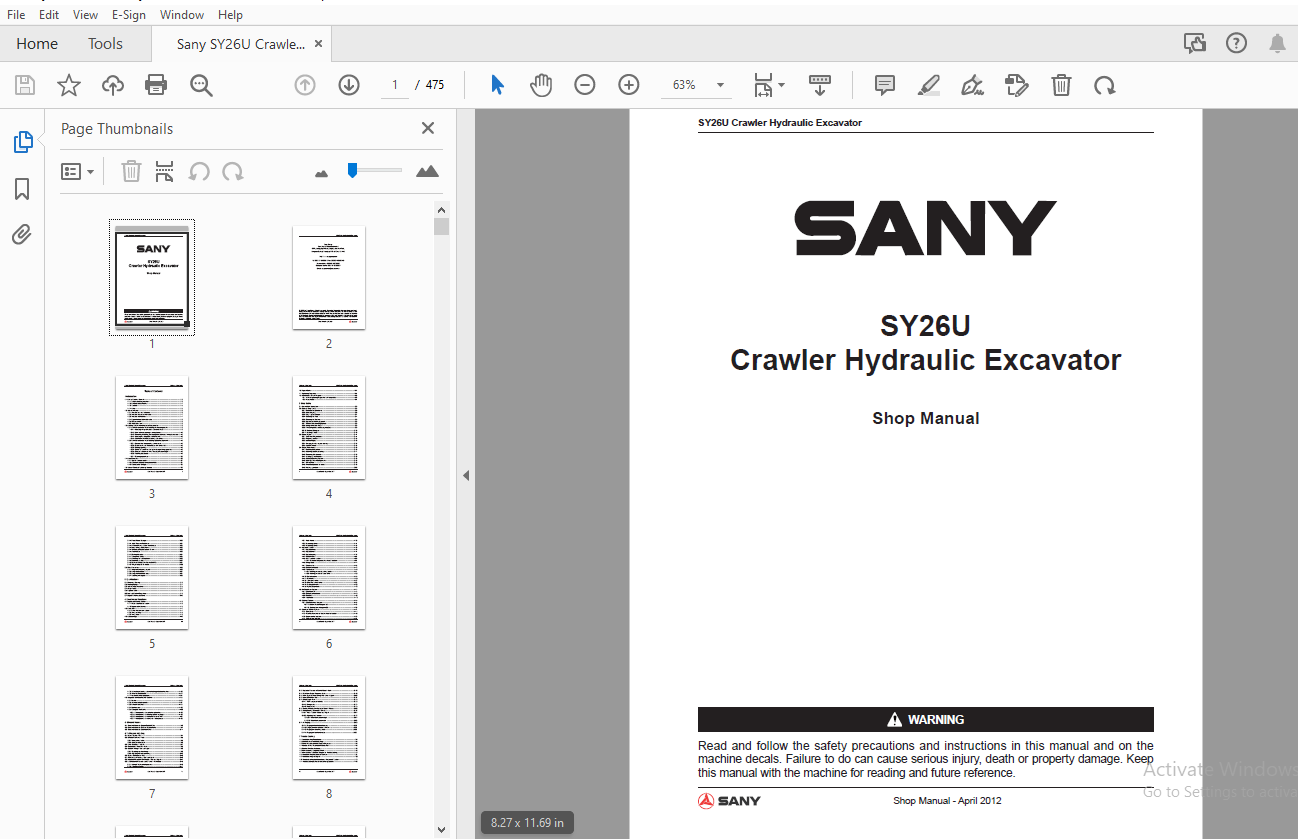Enlarge thumbnail size large mountain icon
The image size is (1298, 839).
[427, 171]
